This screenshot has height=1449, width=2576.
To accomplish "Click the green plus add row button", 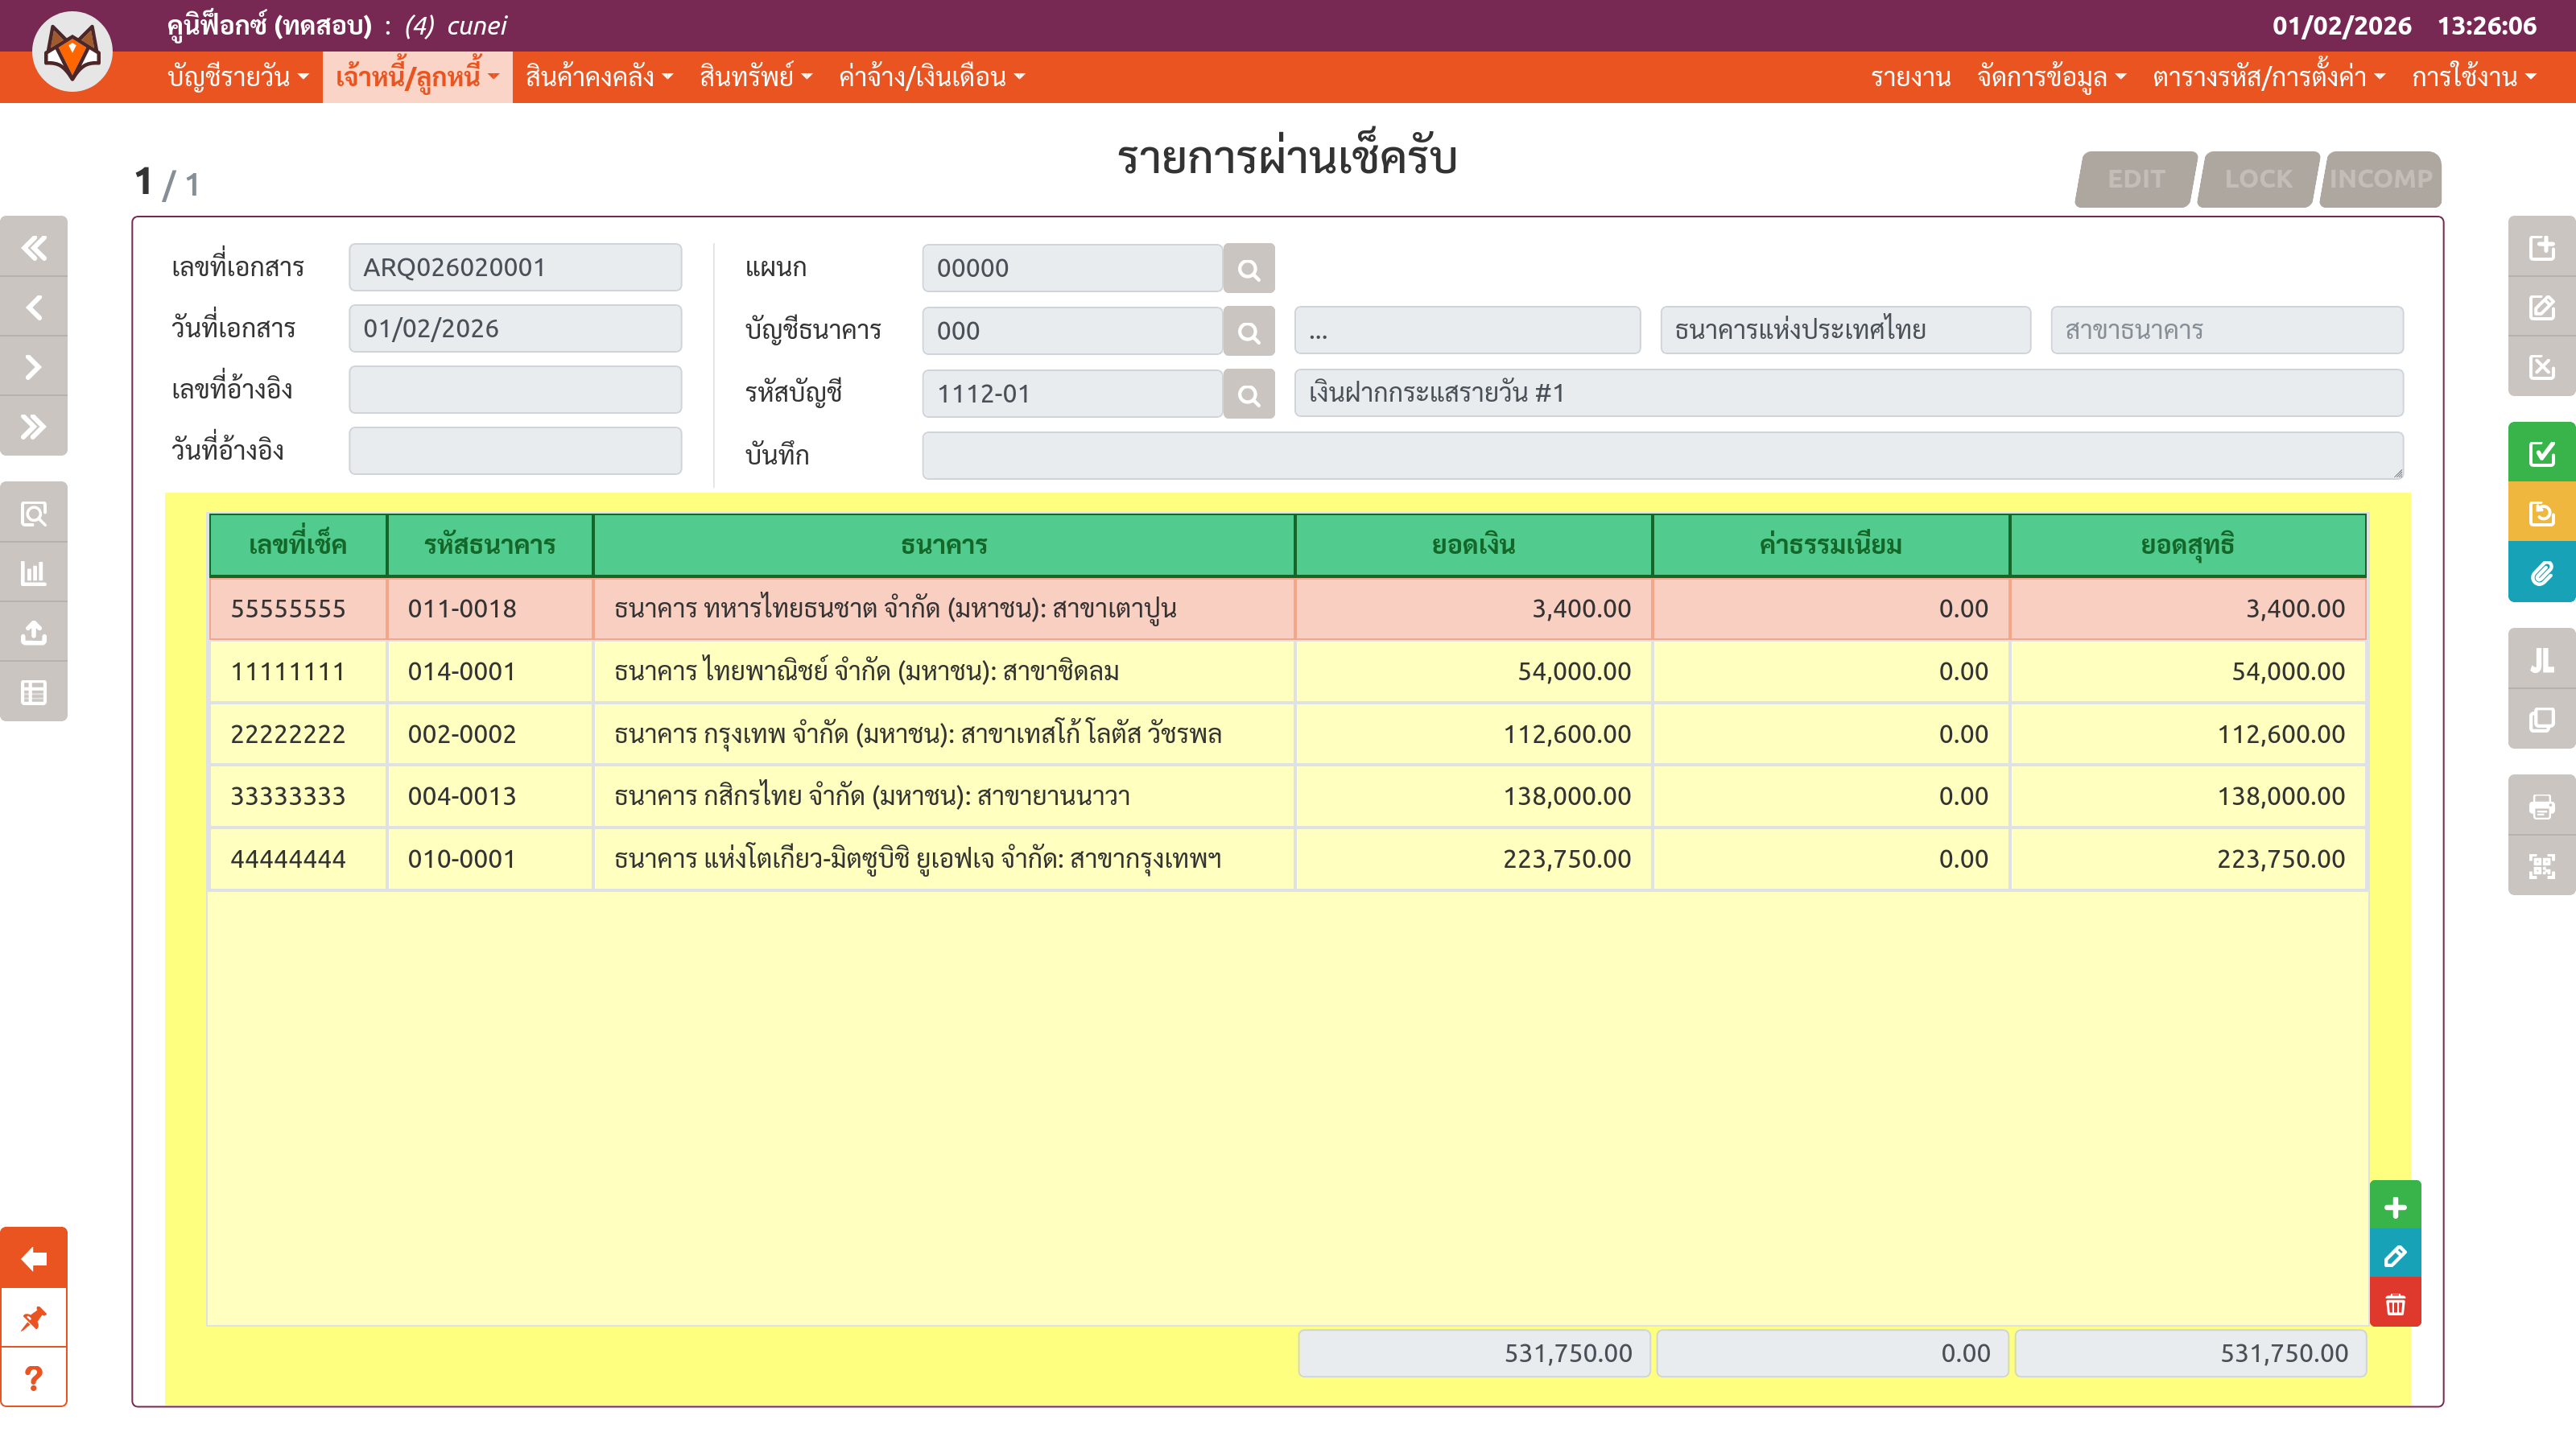I will (2394, 1207).
